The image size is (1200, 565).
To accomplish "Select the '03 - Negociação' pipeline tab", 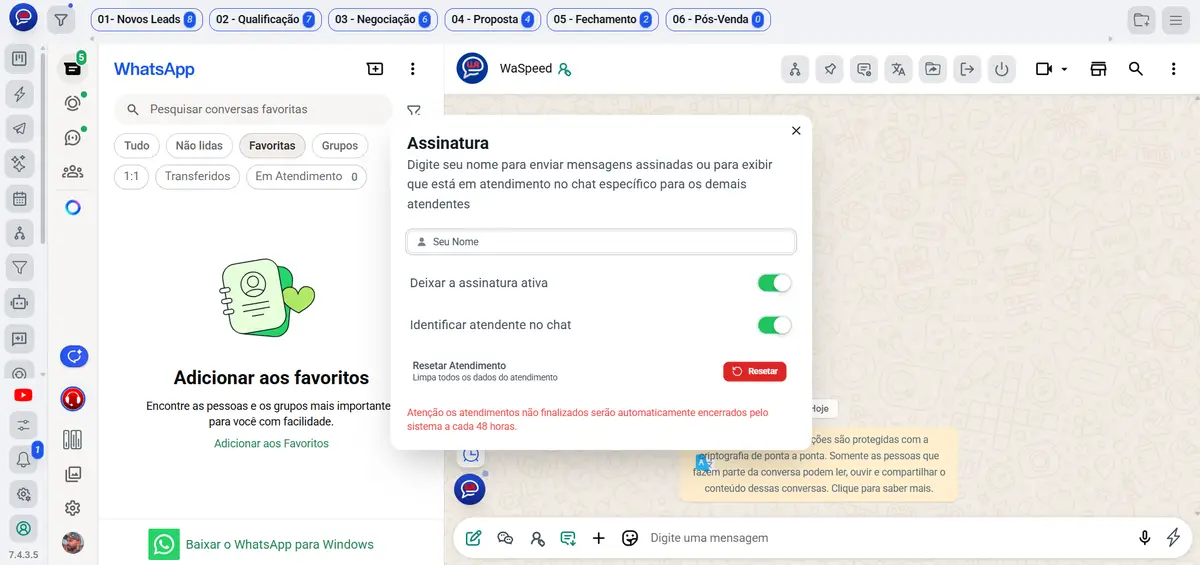I will pos(383,19).
